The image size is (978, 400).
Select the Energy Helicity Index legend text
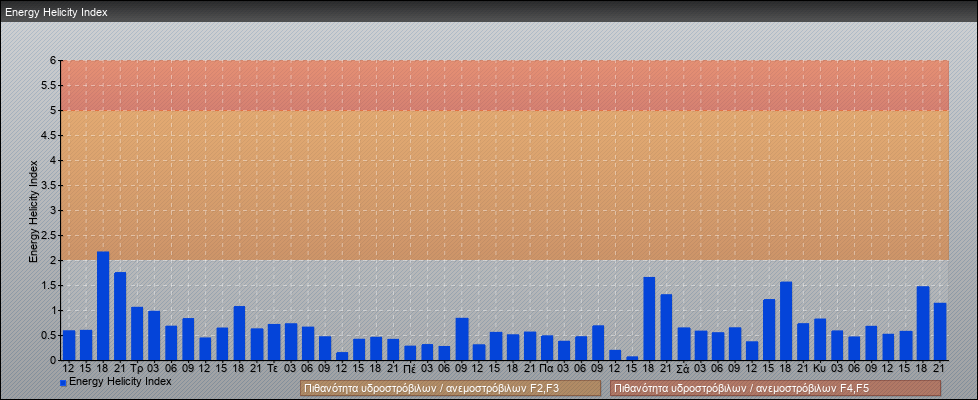coord(120,381)
